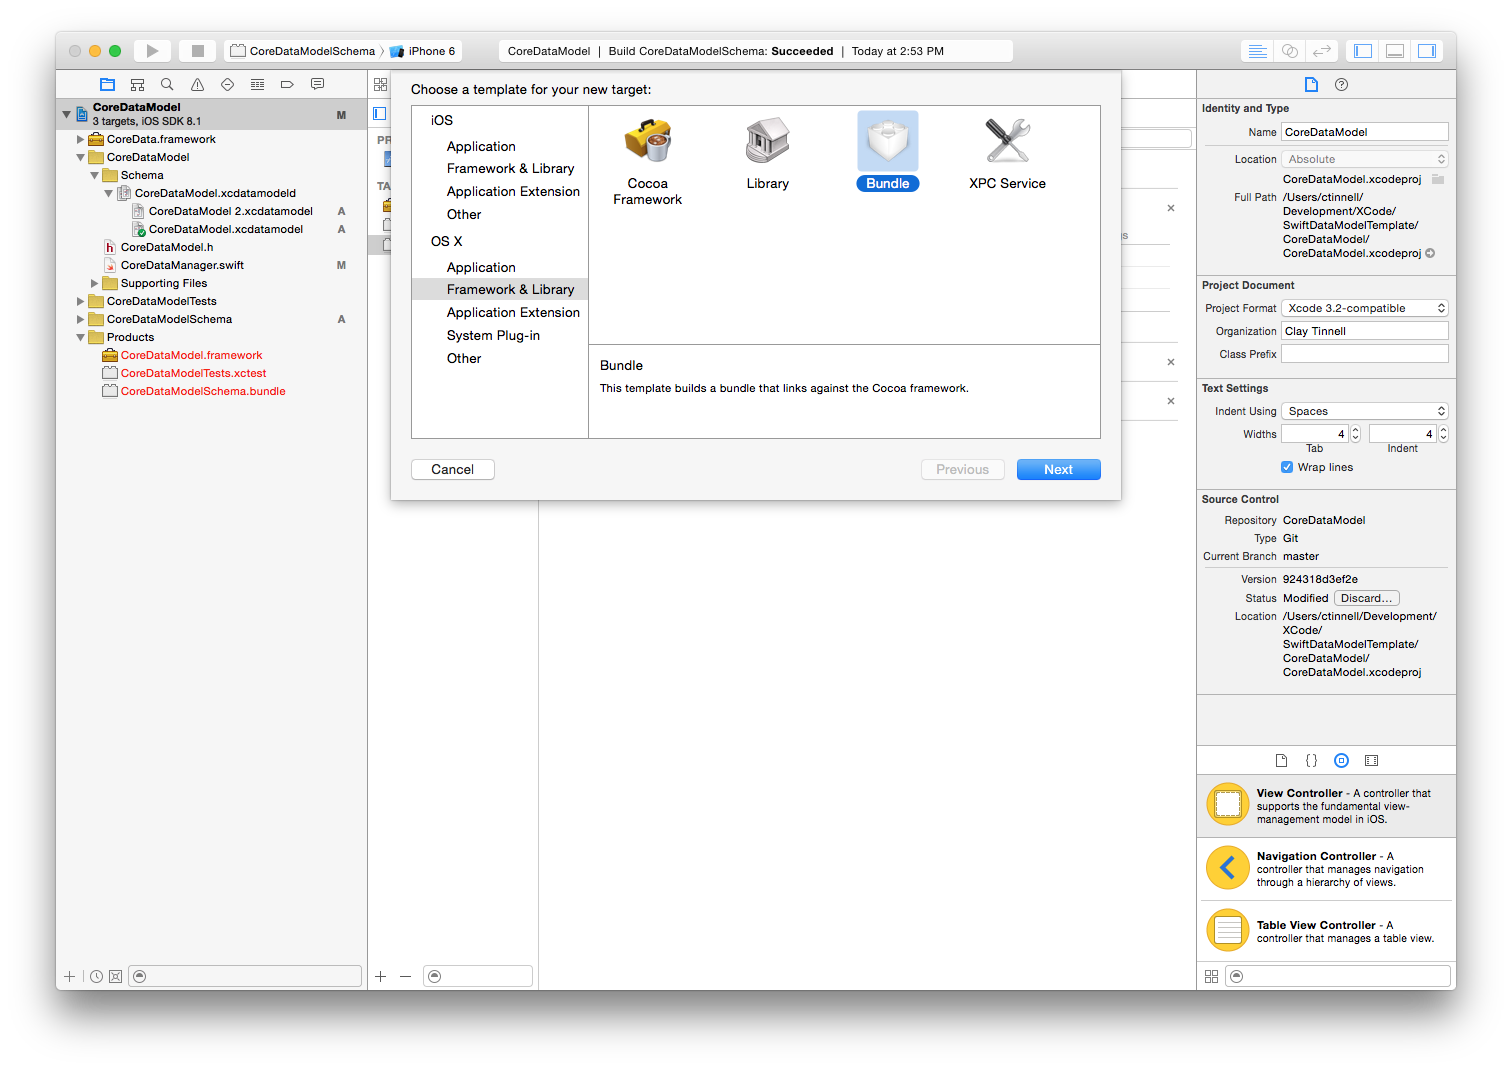The image size is (1512, 1070).
Task: Select the View Controller library object
Action: [x=1326, y=805]
